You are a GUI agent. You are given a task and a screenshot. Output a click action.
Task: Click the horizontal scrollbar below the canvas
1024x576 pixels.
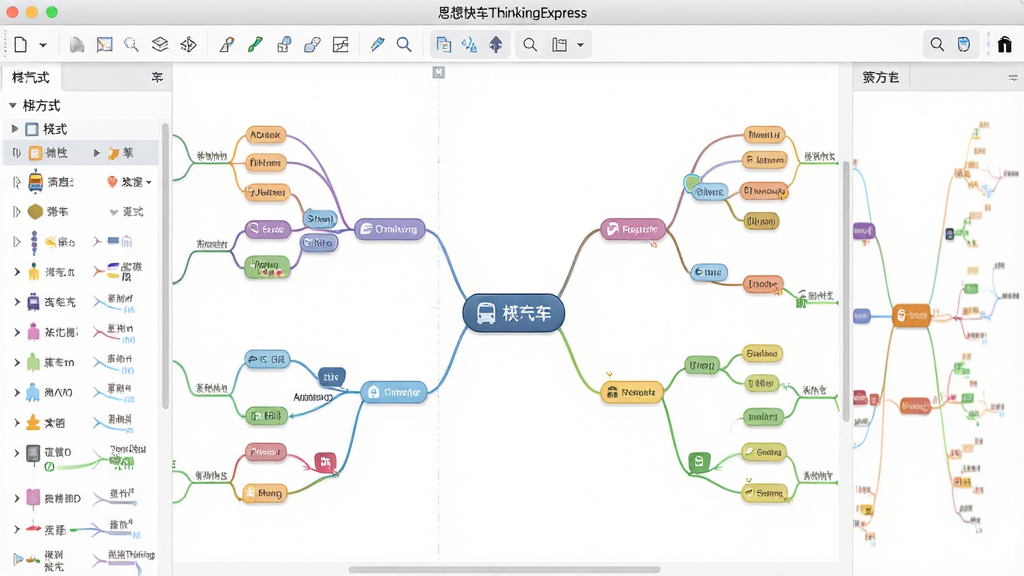[x=504, y=569]
